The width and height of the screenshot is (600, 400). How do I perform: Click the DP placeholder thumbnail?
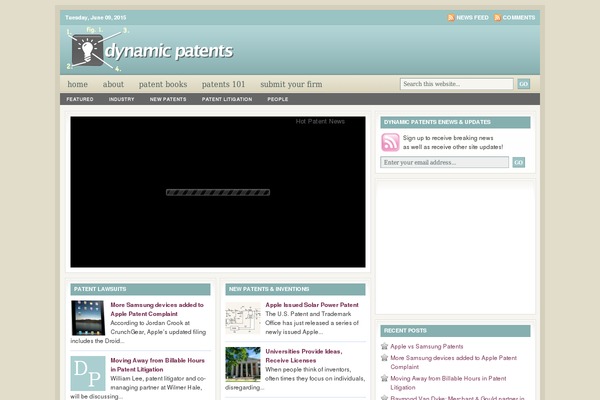click(88, 373)
